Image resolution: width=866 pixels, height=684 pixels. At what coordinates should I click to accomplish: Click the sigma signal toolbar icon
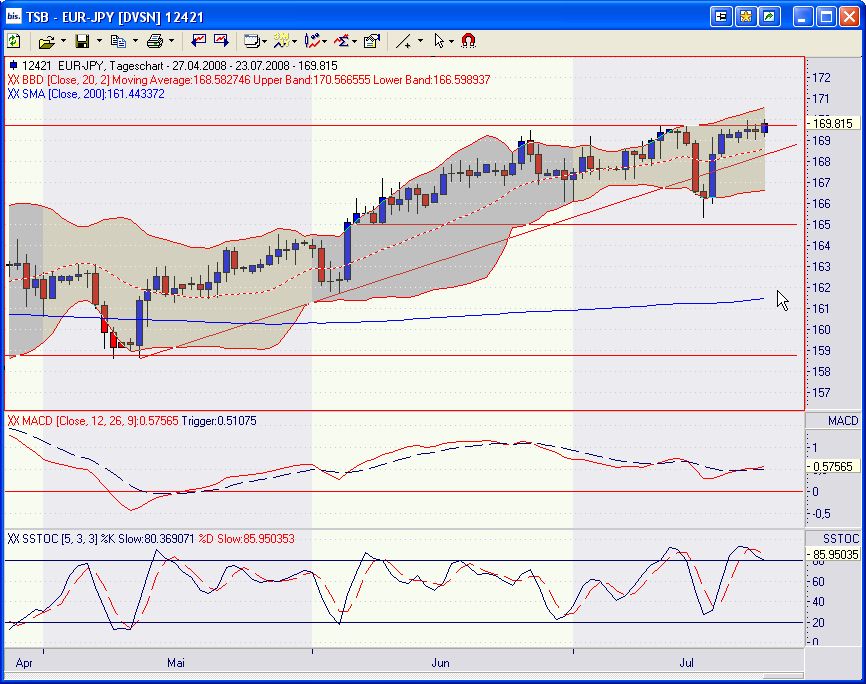click(343, 41)
